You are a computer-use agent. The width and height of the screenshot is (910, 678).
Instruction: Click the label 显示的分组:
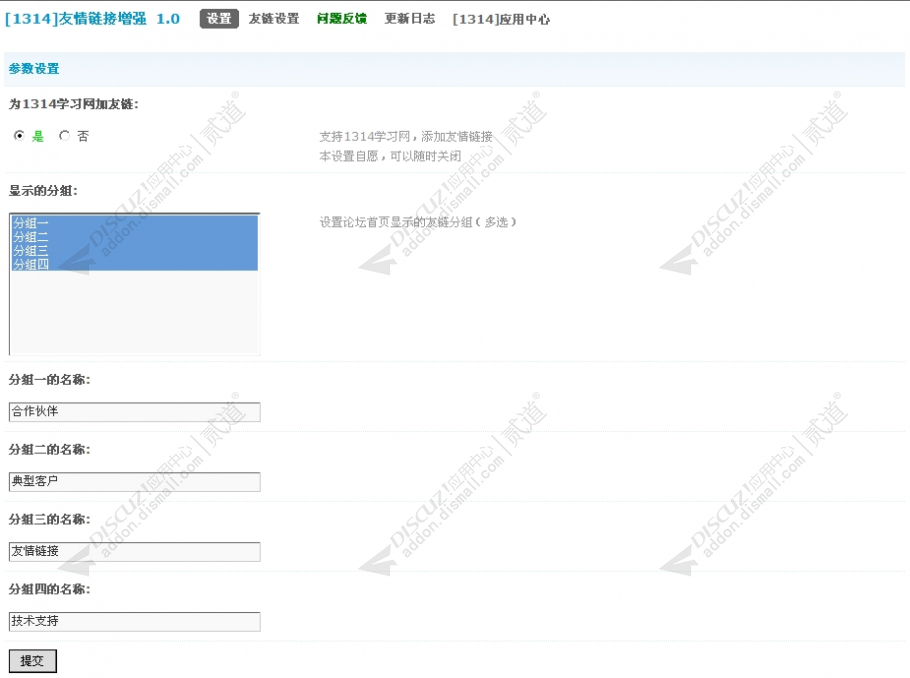(x=43, y=190)
